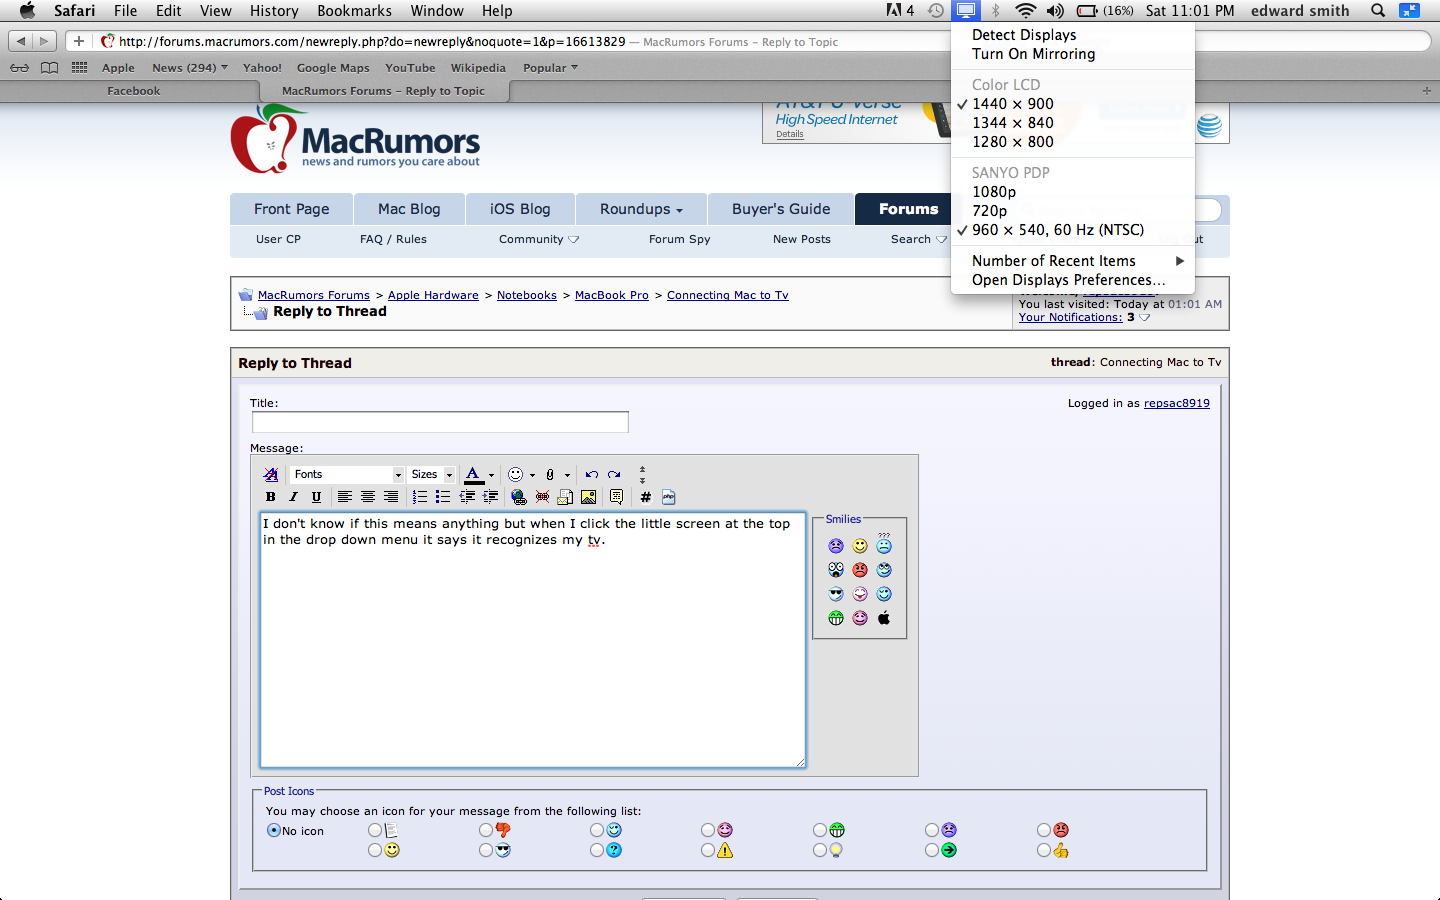The width and height of the screenshot is (1440, 900).
Task: Select the No icon radio button
Action: [273, 830]
